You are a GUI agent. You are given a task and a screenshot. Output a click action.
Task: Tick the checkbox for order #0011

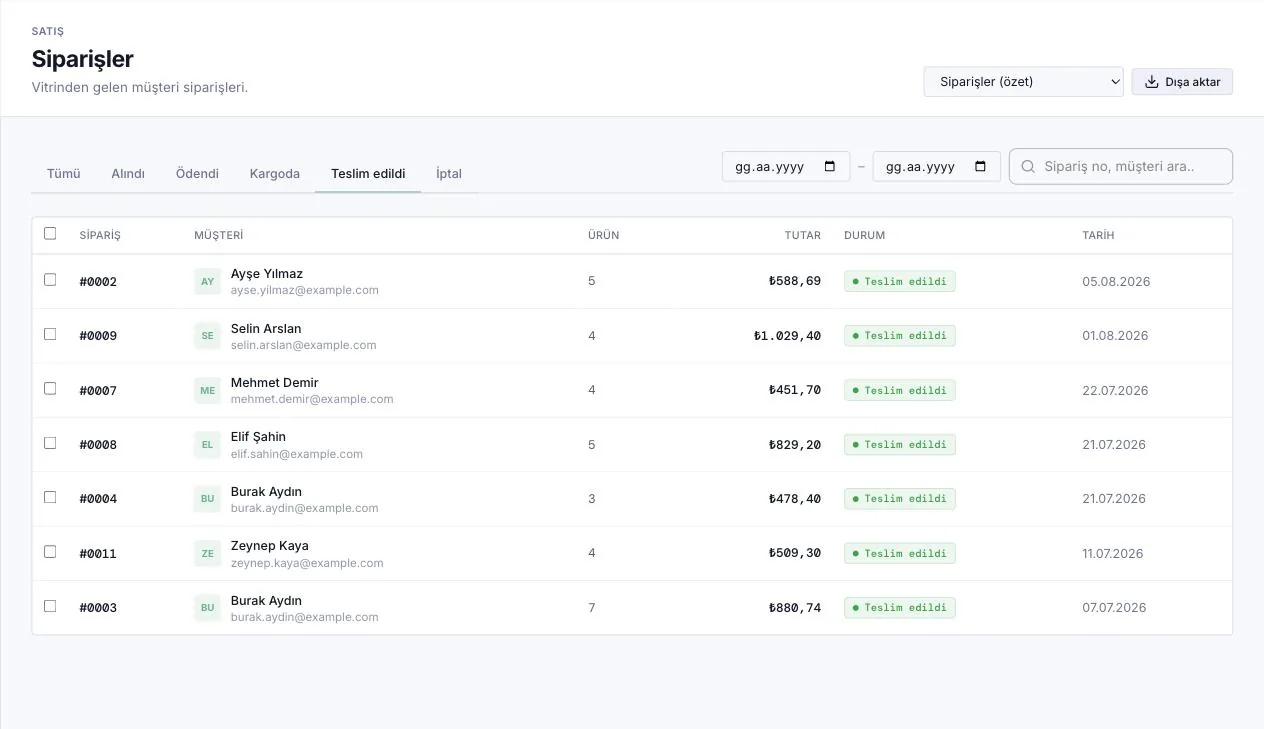50,551
